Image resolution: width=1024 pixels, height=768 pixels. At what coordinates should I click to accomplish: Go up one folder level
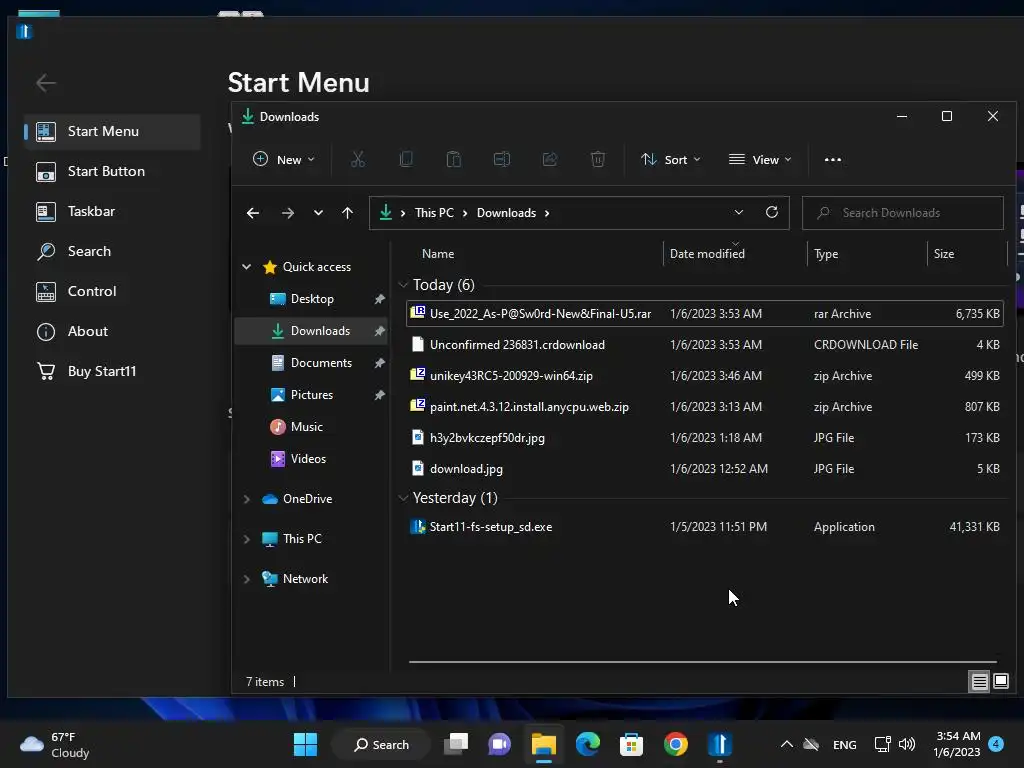click(x=347, y=213)
